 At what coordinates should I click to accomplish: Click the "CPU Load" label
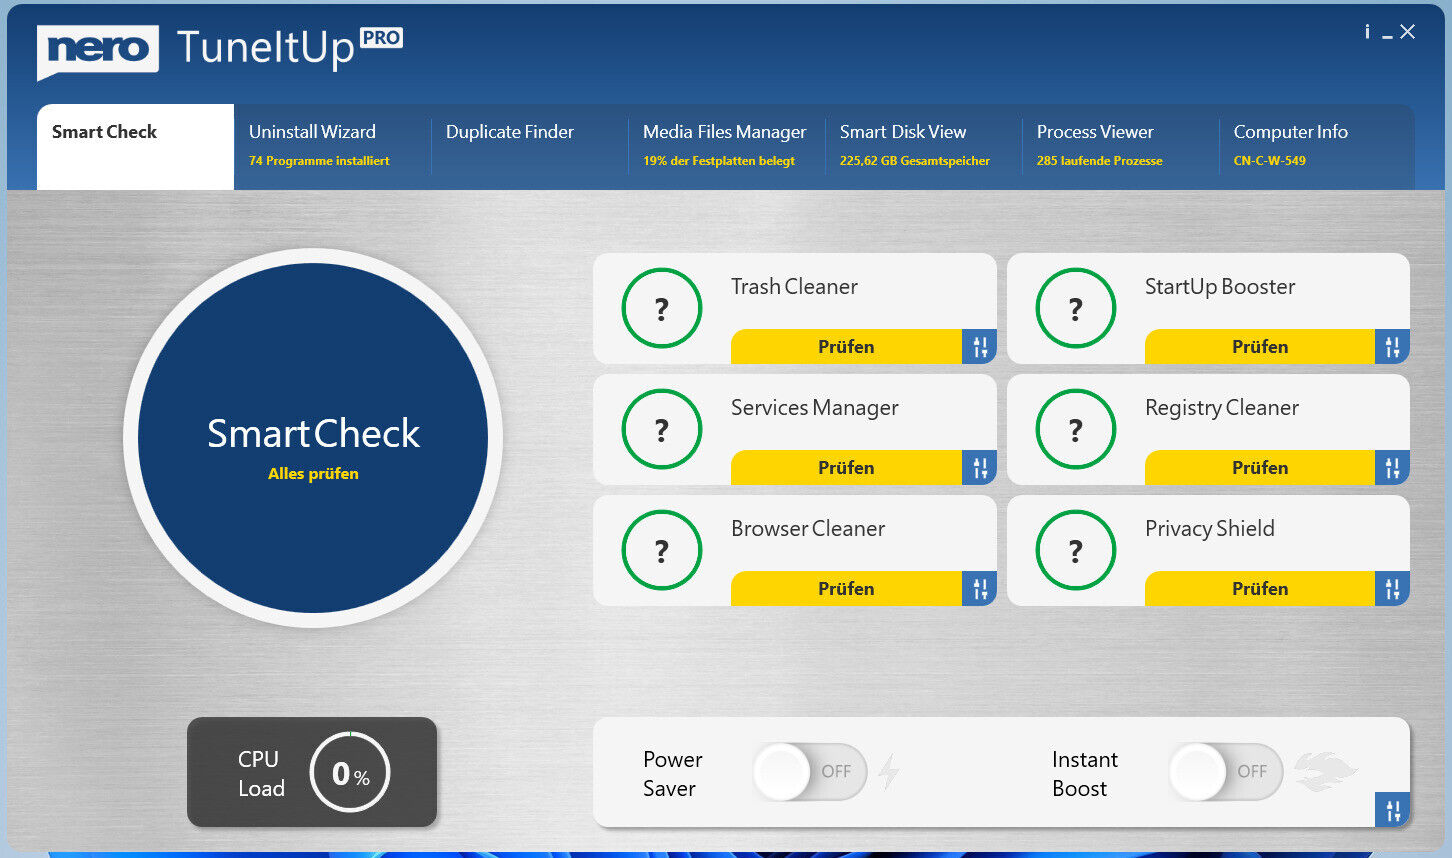click(261, 774)
